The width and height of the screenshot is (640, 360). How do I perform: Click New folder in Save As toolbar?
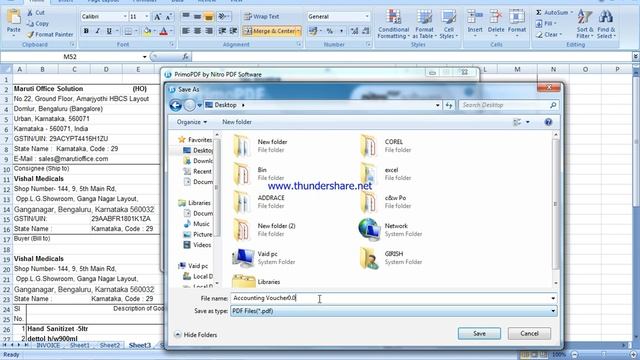pyautogui.click(x=237, y=122)
